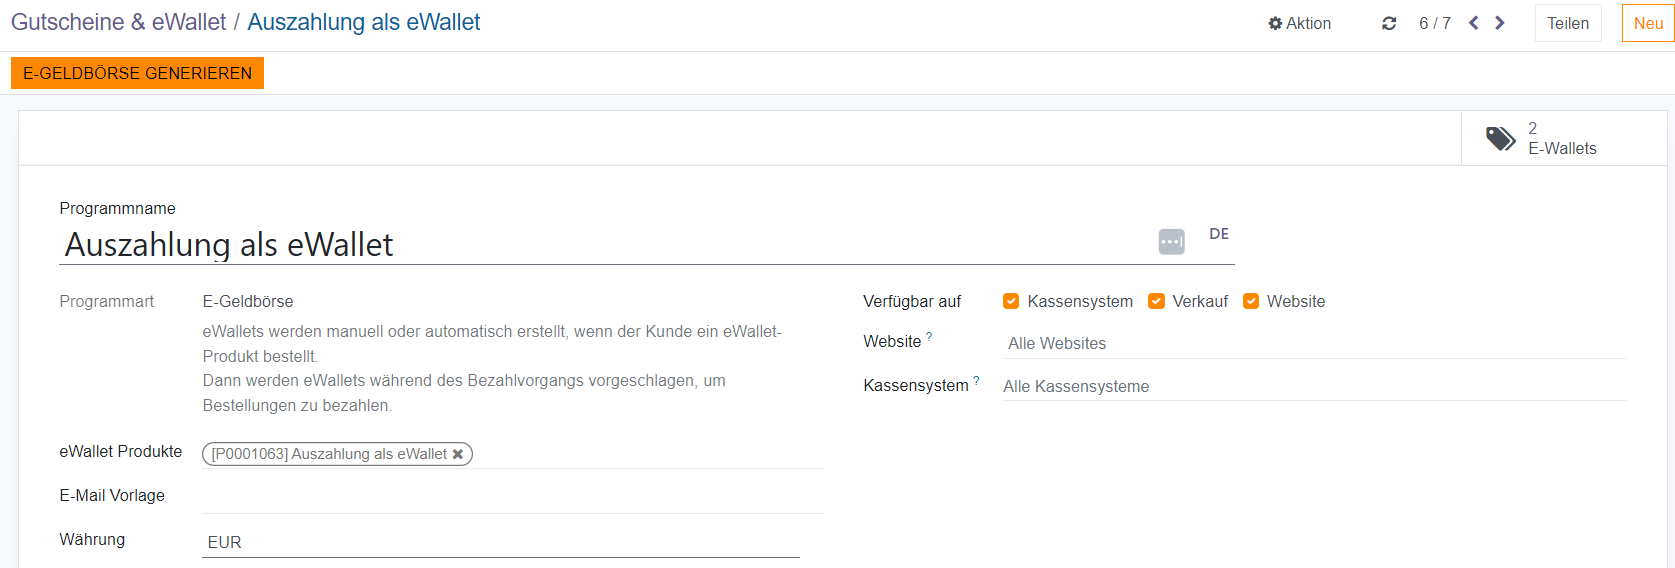1675x568 pixels.
Task: Click the Teilen button
Action: point(1567,23)
